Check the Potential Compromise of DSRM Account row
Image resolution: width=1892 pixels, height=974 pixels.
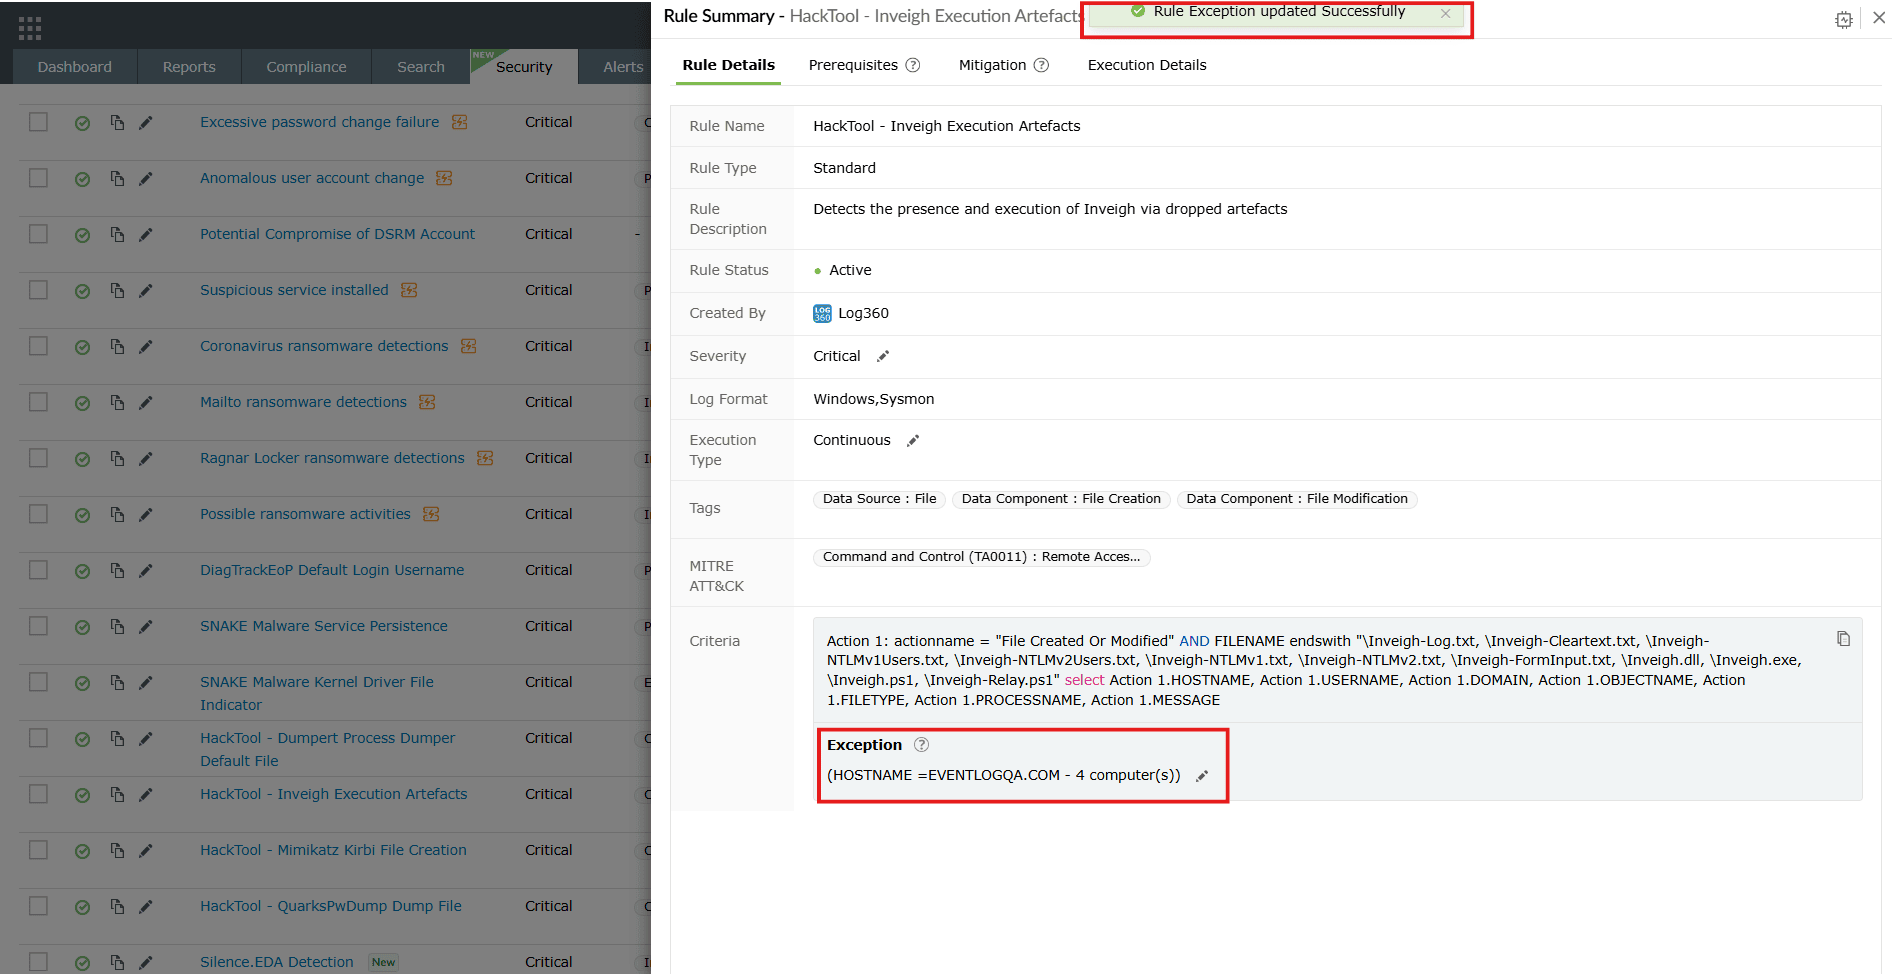coord(38,234)
